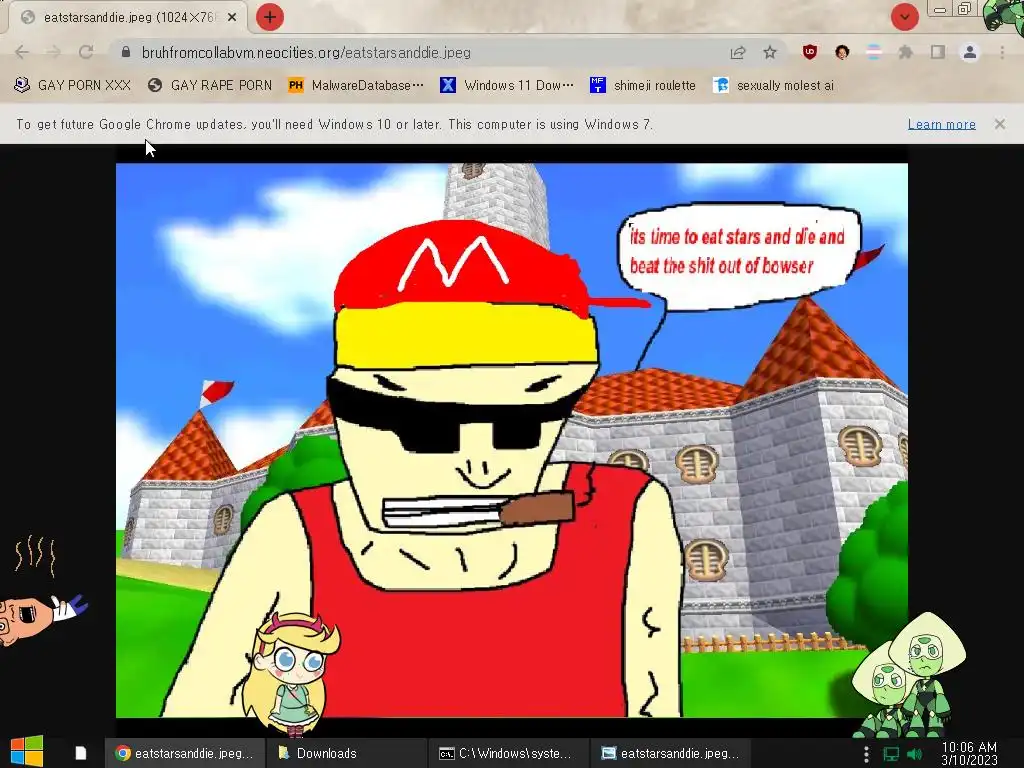Switch to the image viewer eatstarsanddie.jpeg taskbar item
This screenshot has width=1024, height=768.
point(671,753)
